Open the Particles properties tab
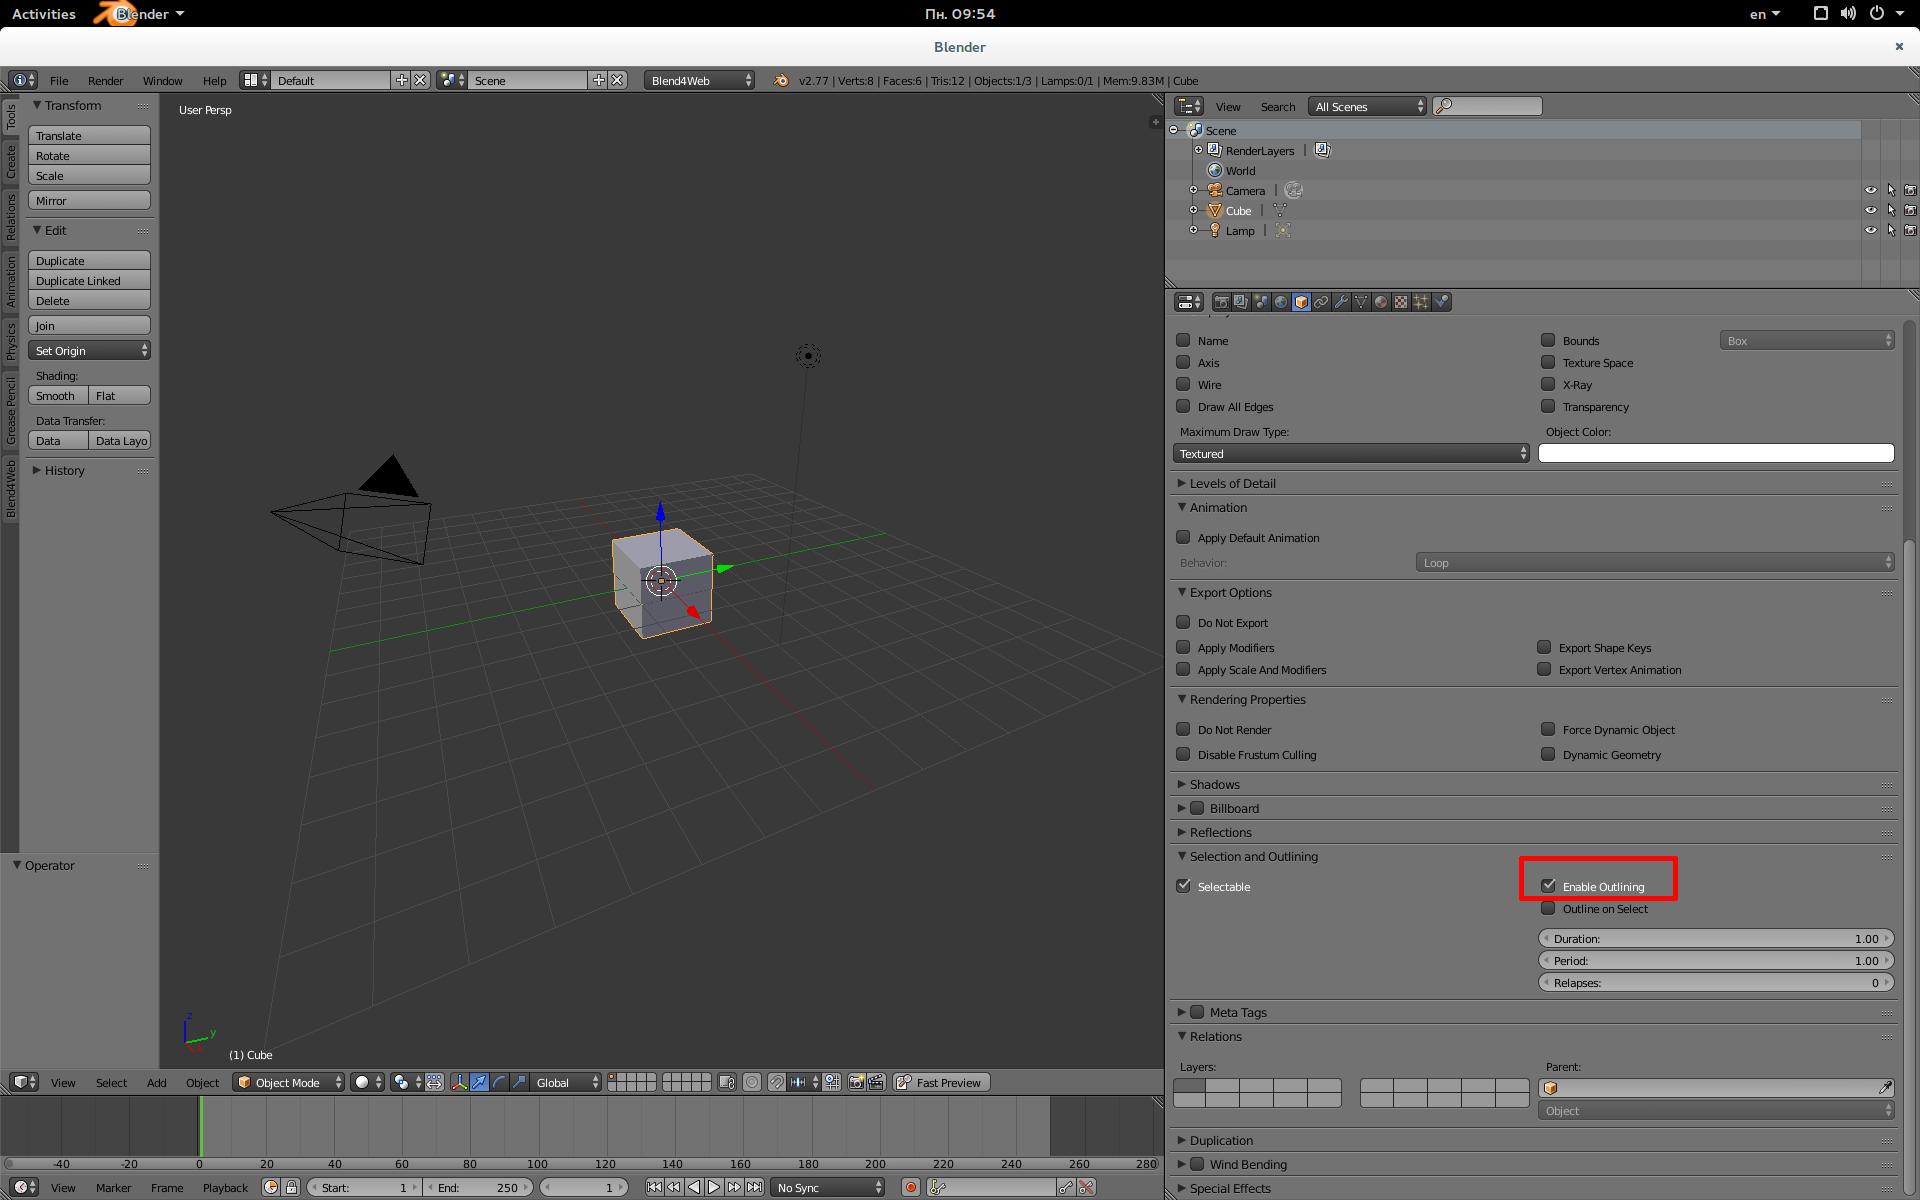1920x1200 pixels. click(x=1421, y=302)
